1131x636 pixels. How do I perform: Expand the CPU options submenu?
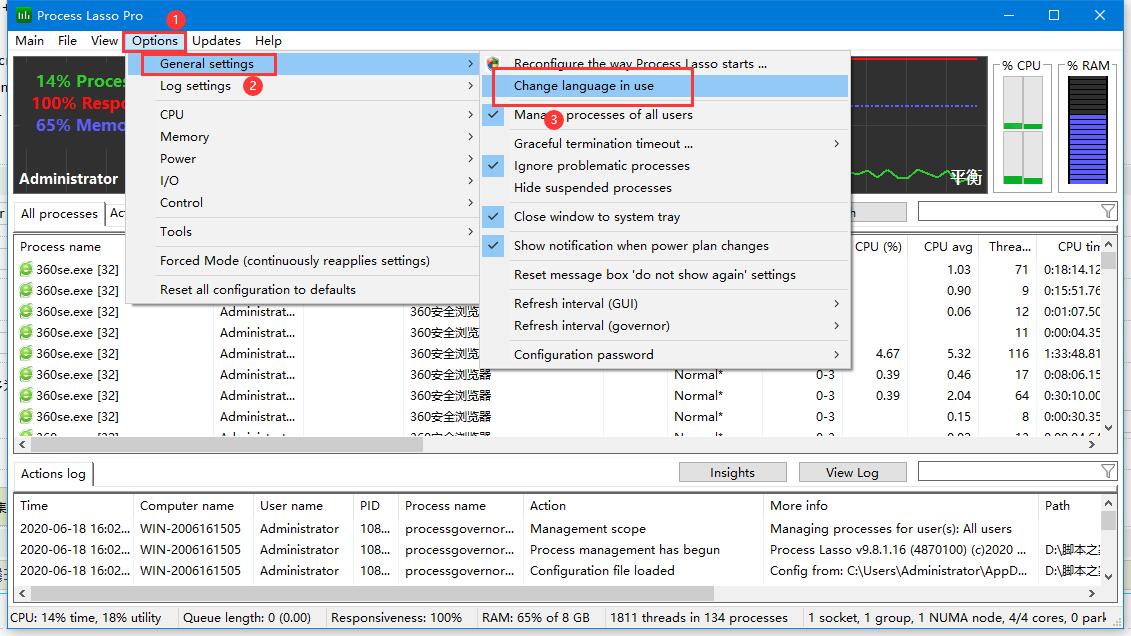tap(302, 115)
